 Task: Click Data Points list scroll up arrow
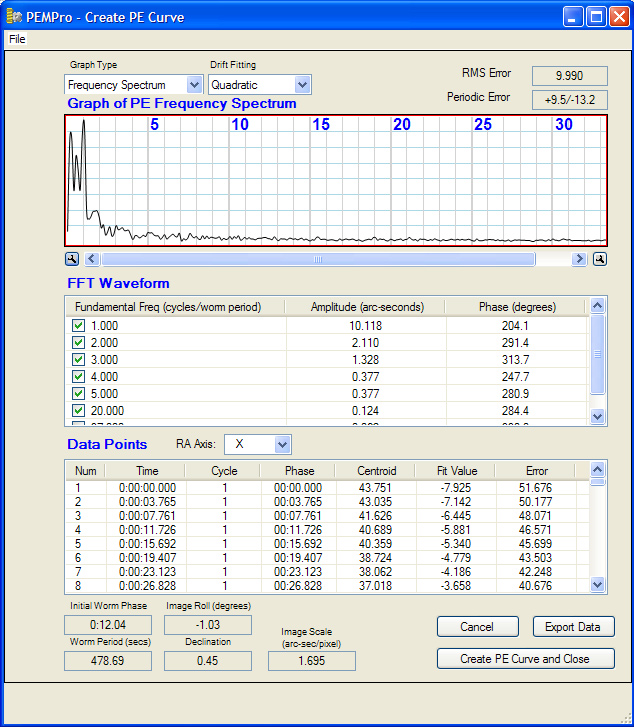(597, 470)
